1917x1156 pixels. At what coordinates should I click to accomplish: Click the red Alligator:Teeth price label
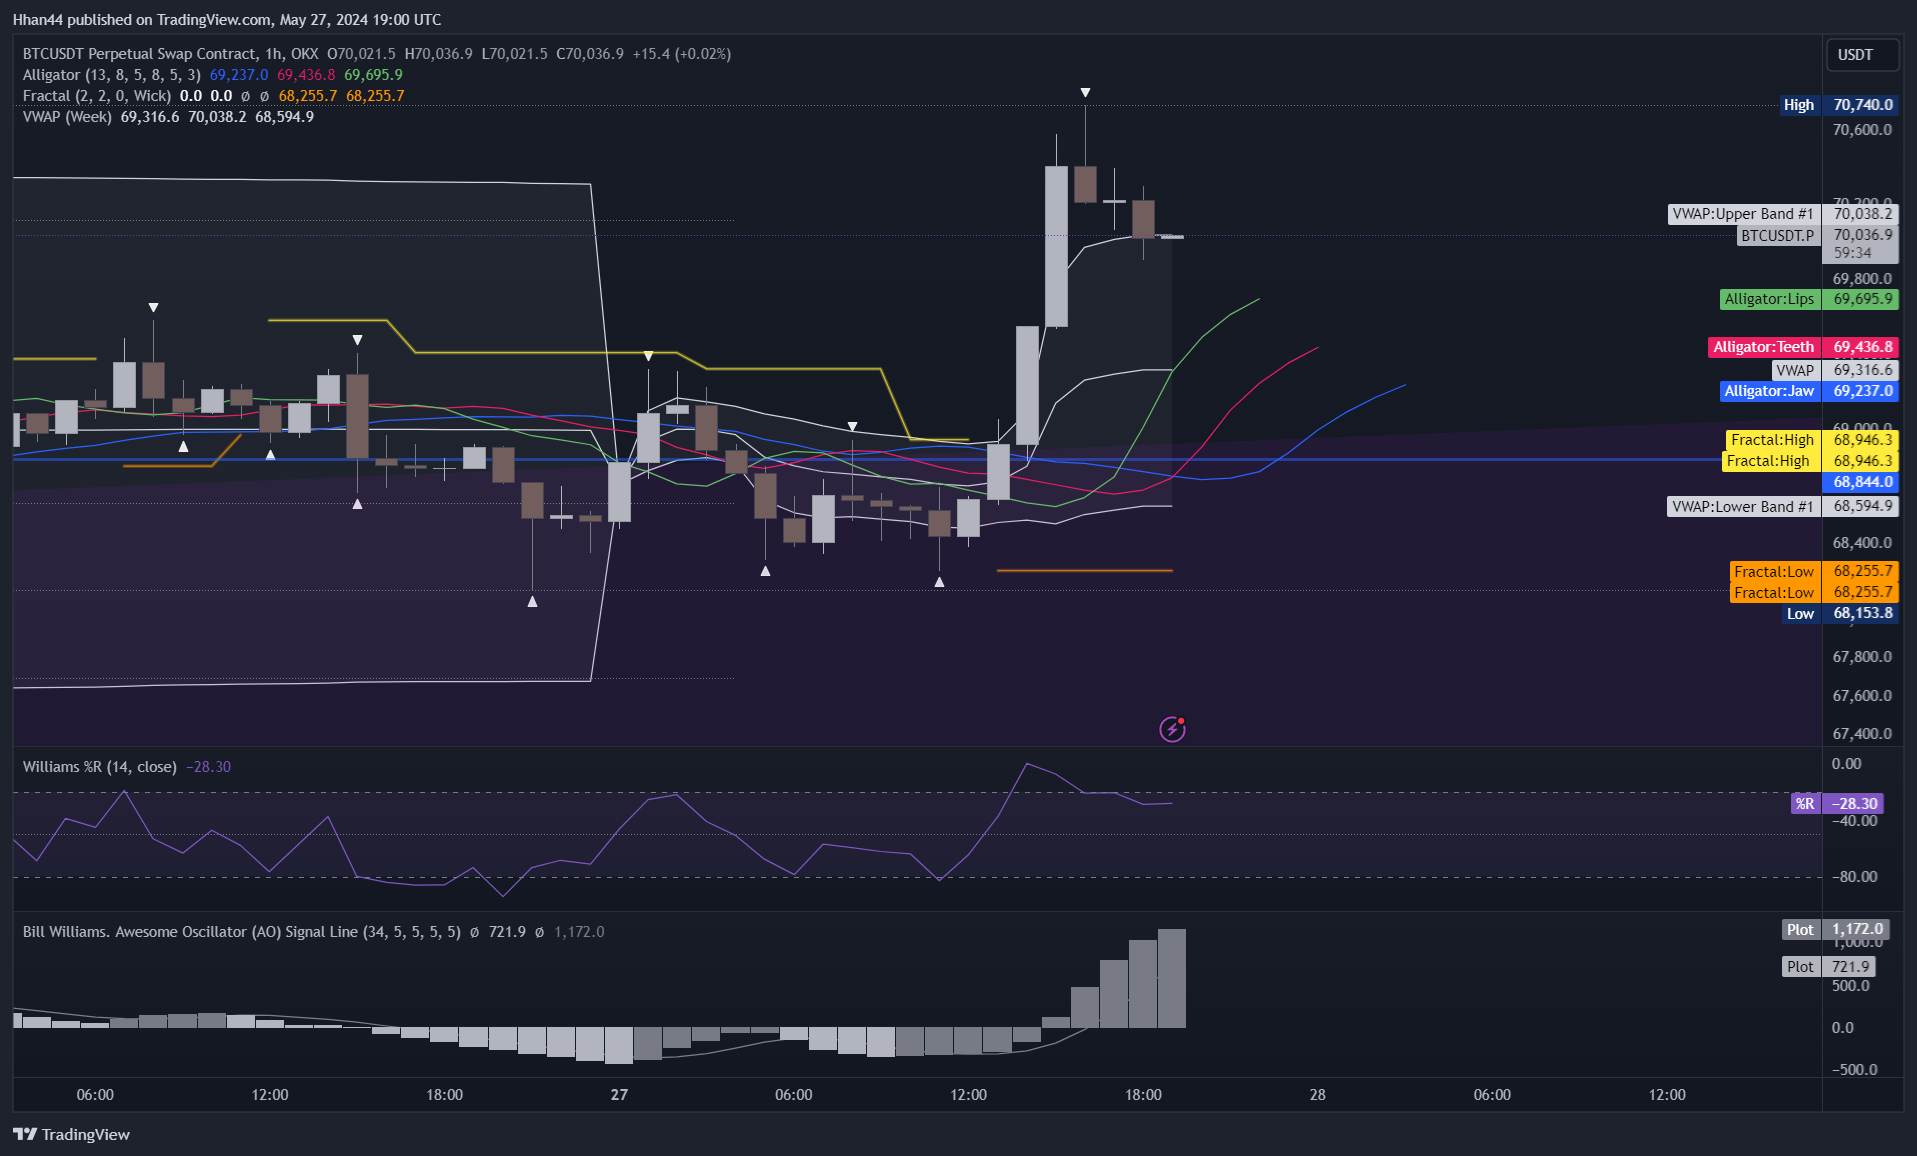(x=1803, y=348)
